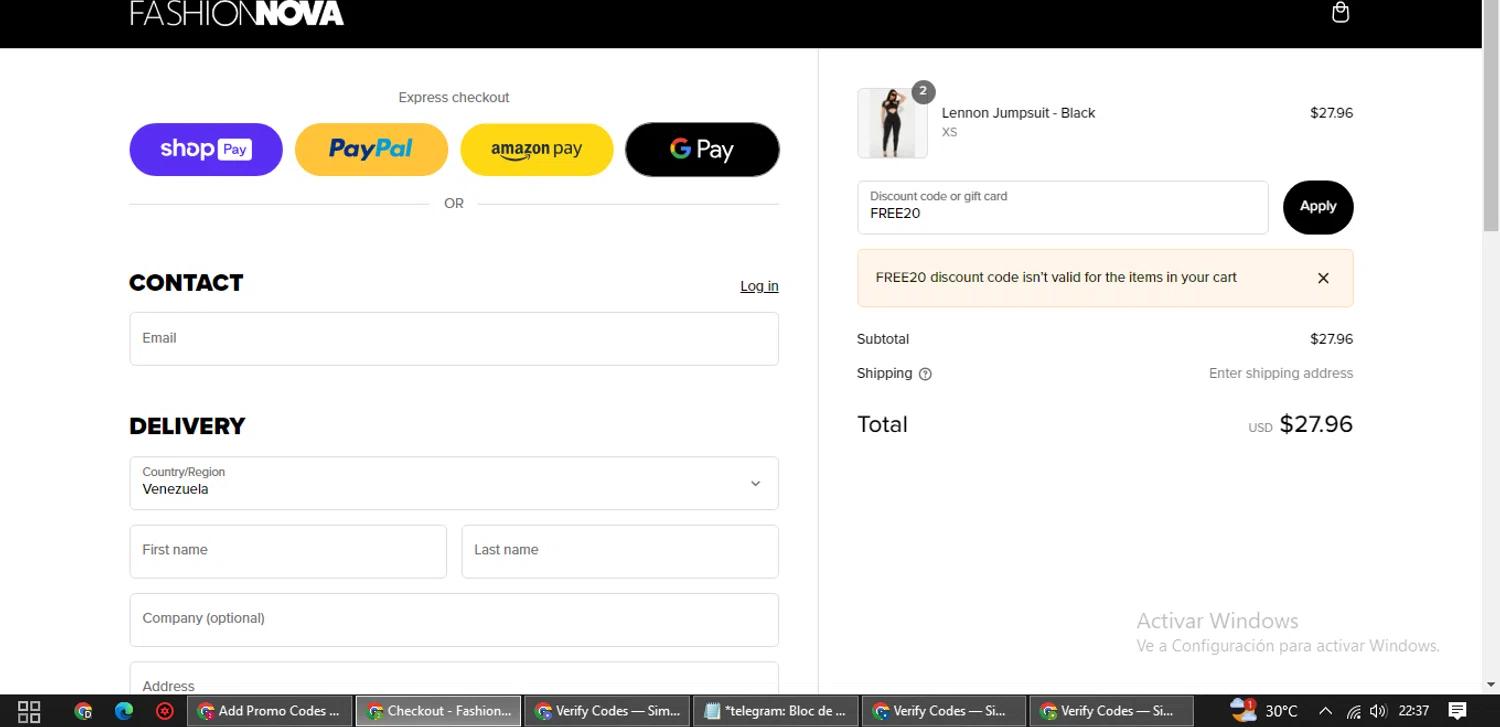Pay with Shop Pay express checkout
Screen dimensions: 1500x727
(206, 149)
